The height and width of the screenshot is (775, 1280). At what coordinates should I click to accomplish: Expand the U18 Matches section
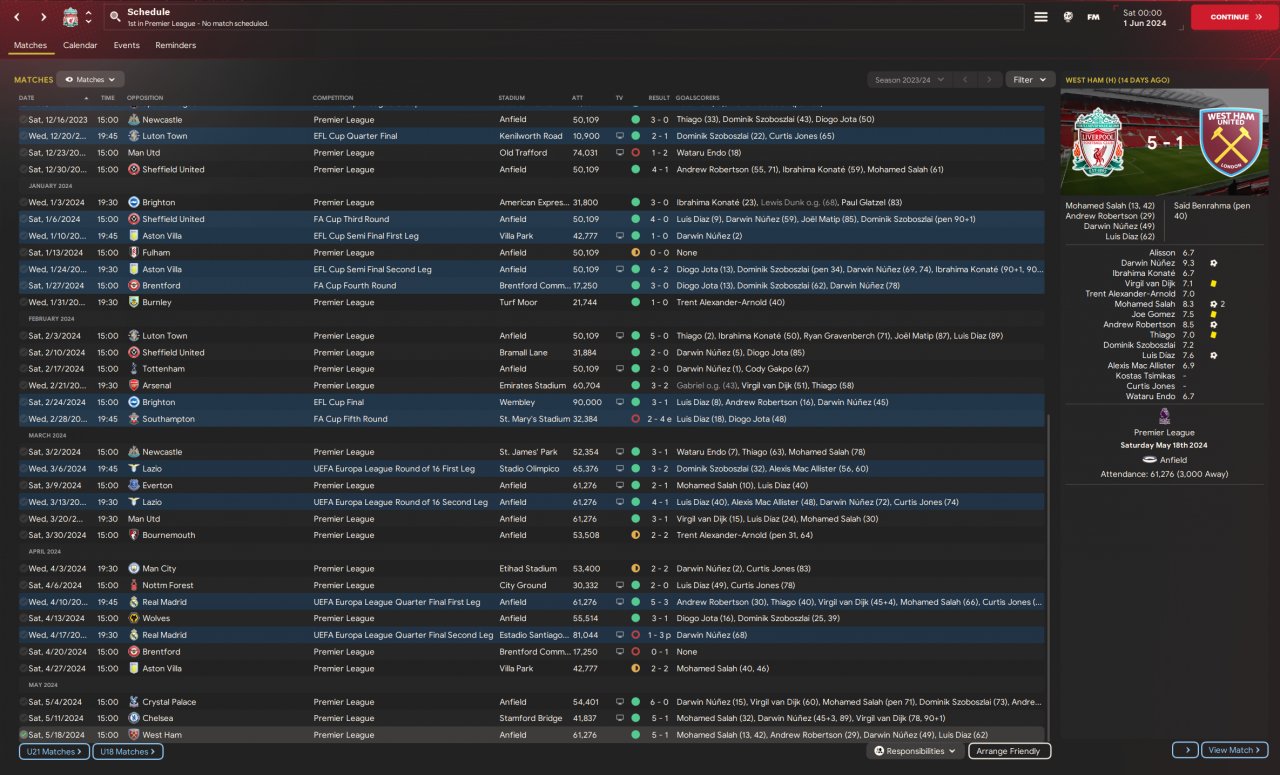(128, 751)
